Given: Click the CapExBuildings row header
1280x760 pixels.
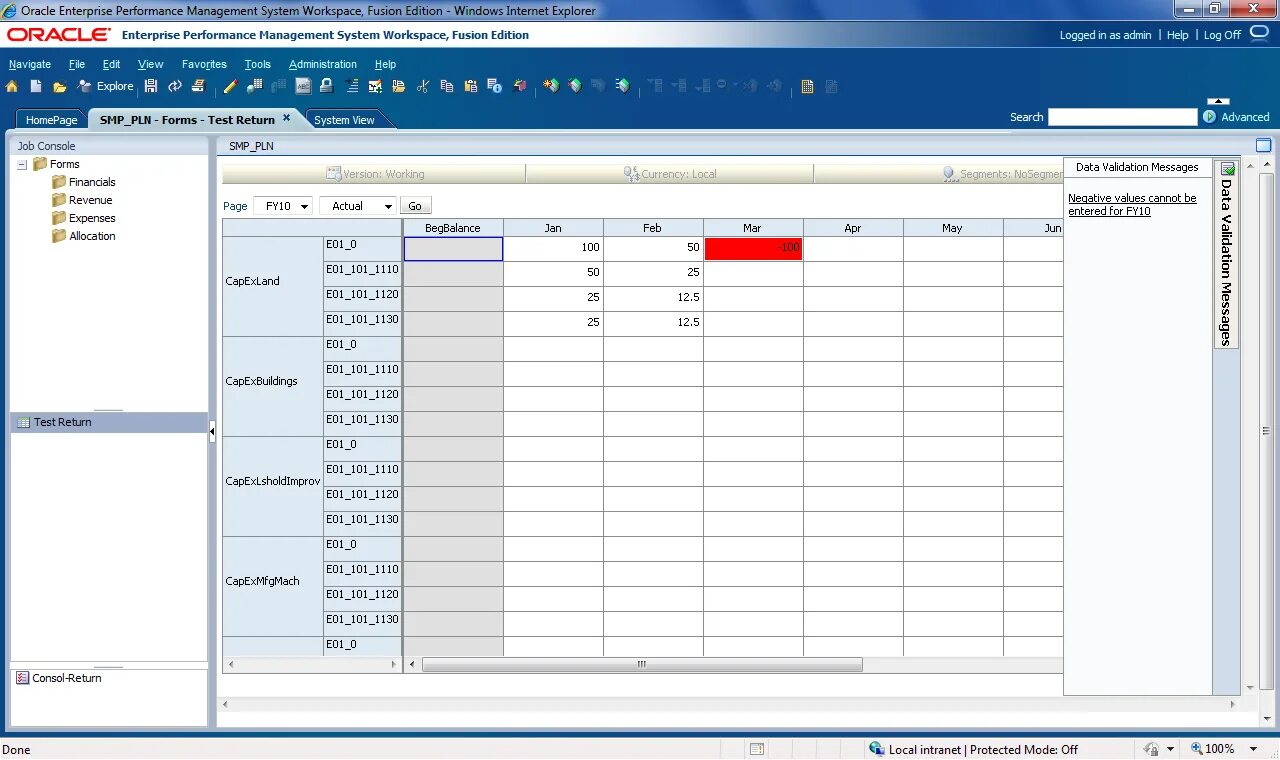Looking at the screenshot, I should coord(272,386).
